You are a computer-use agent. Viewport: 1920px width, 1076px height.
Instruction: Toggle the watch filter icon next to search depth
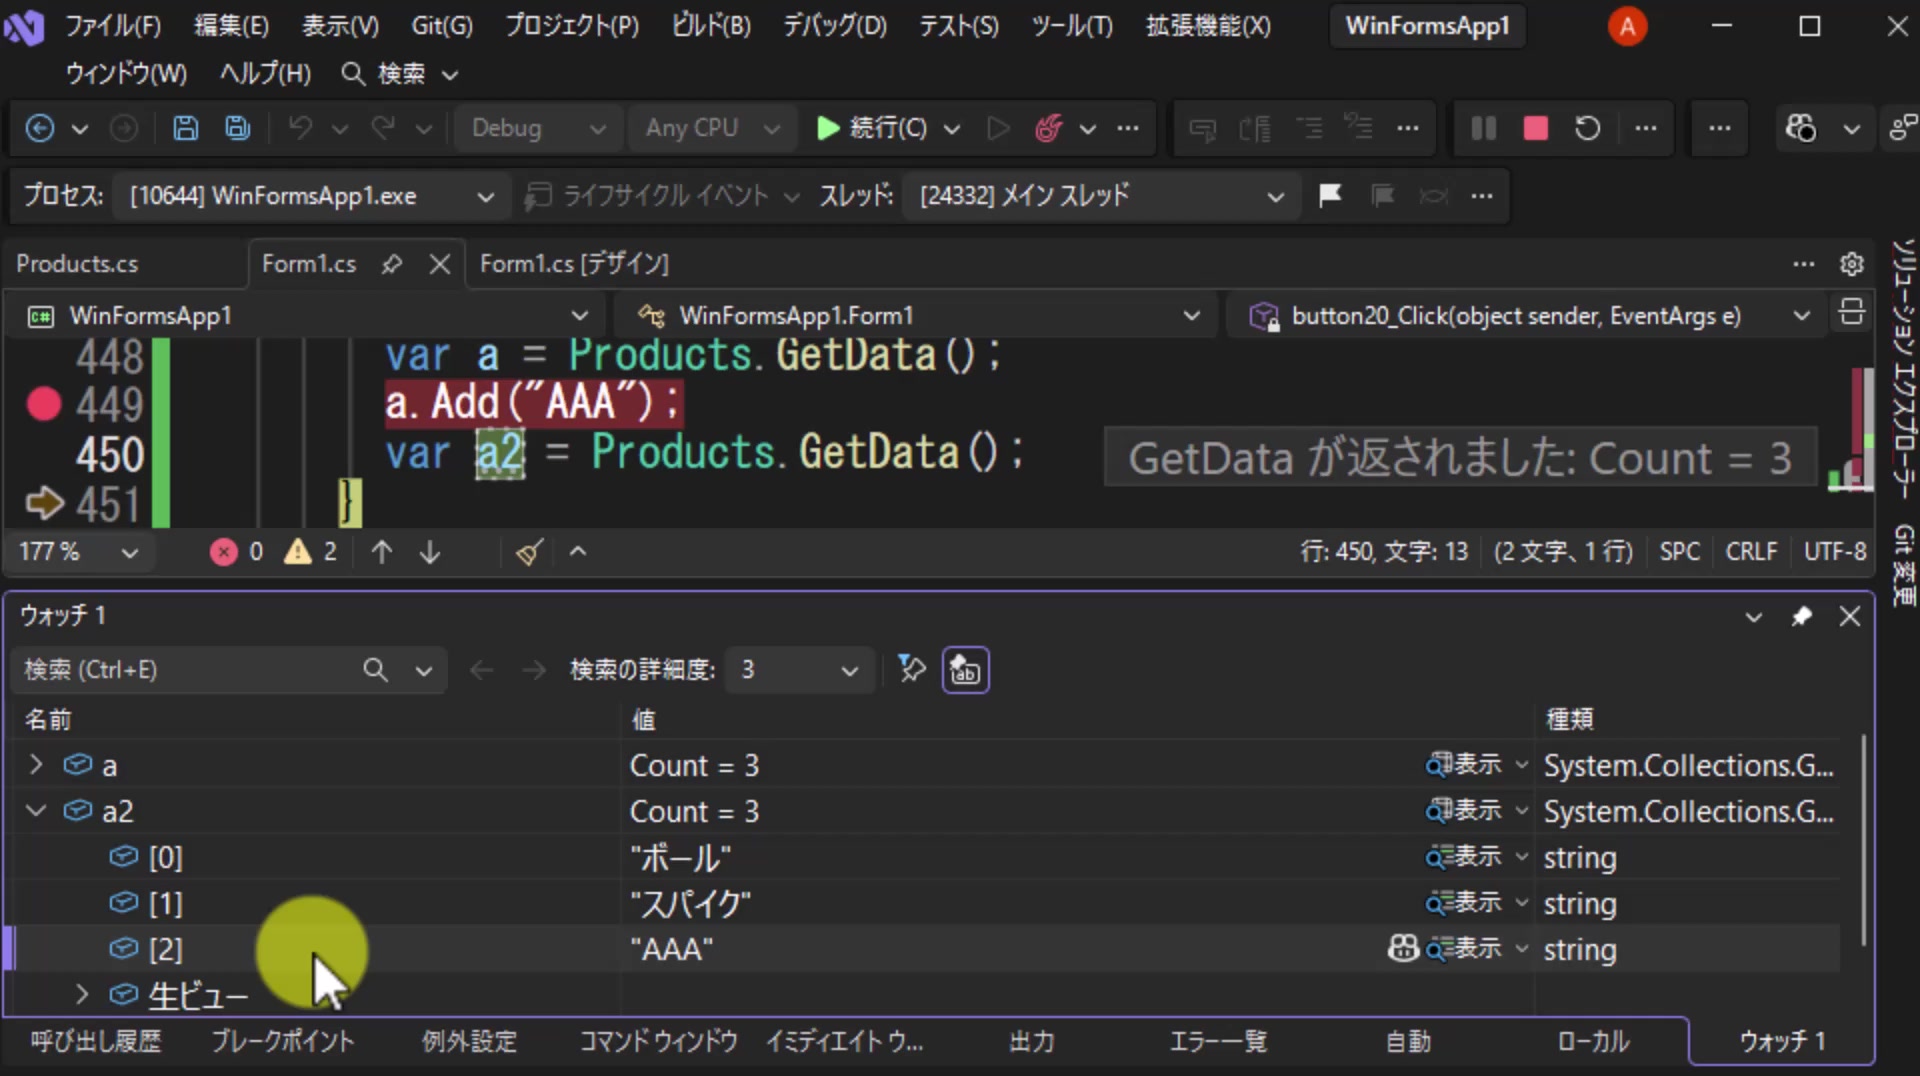click(x=911, y=669)
